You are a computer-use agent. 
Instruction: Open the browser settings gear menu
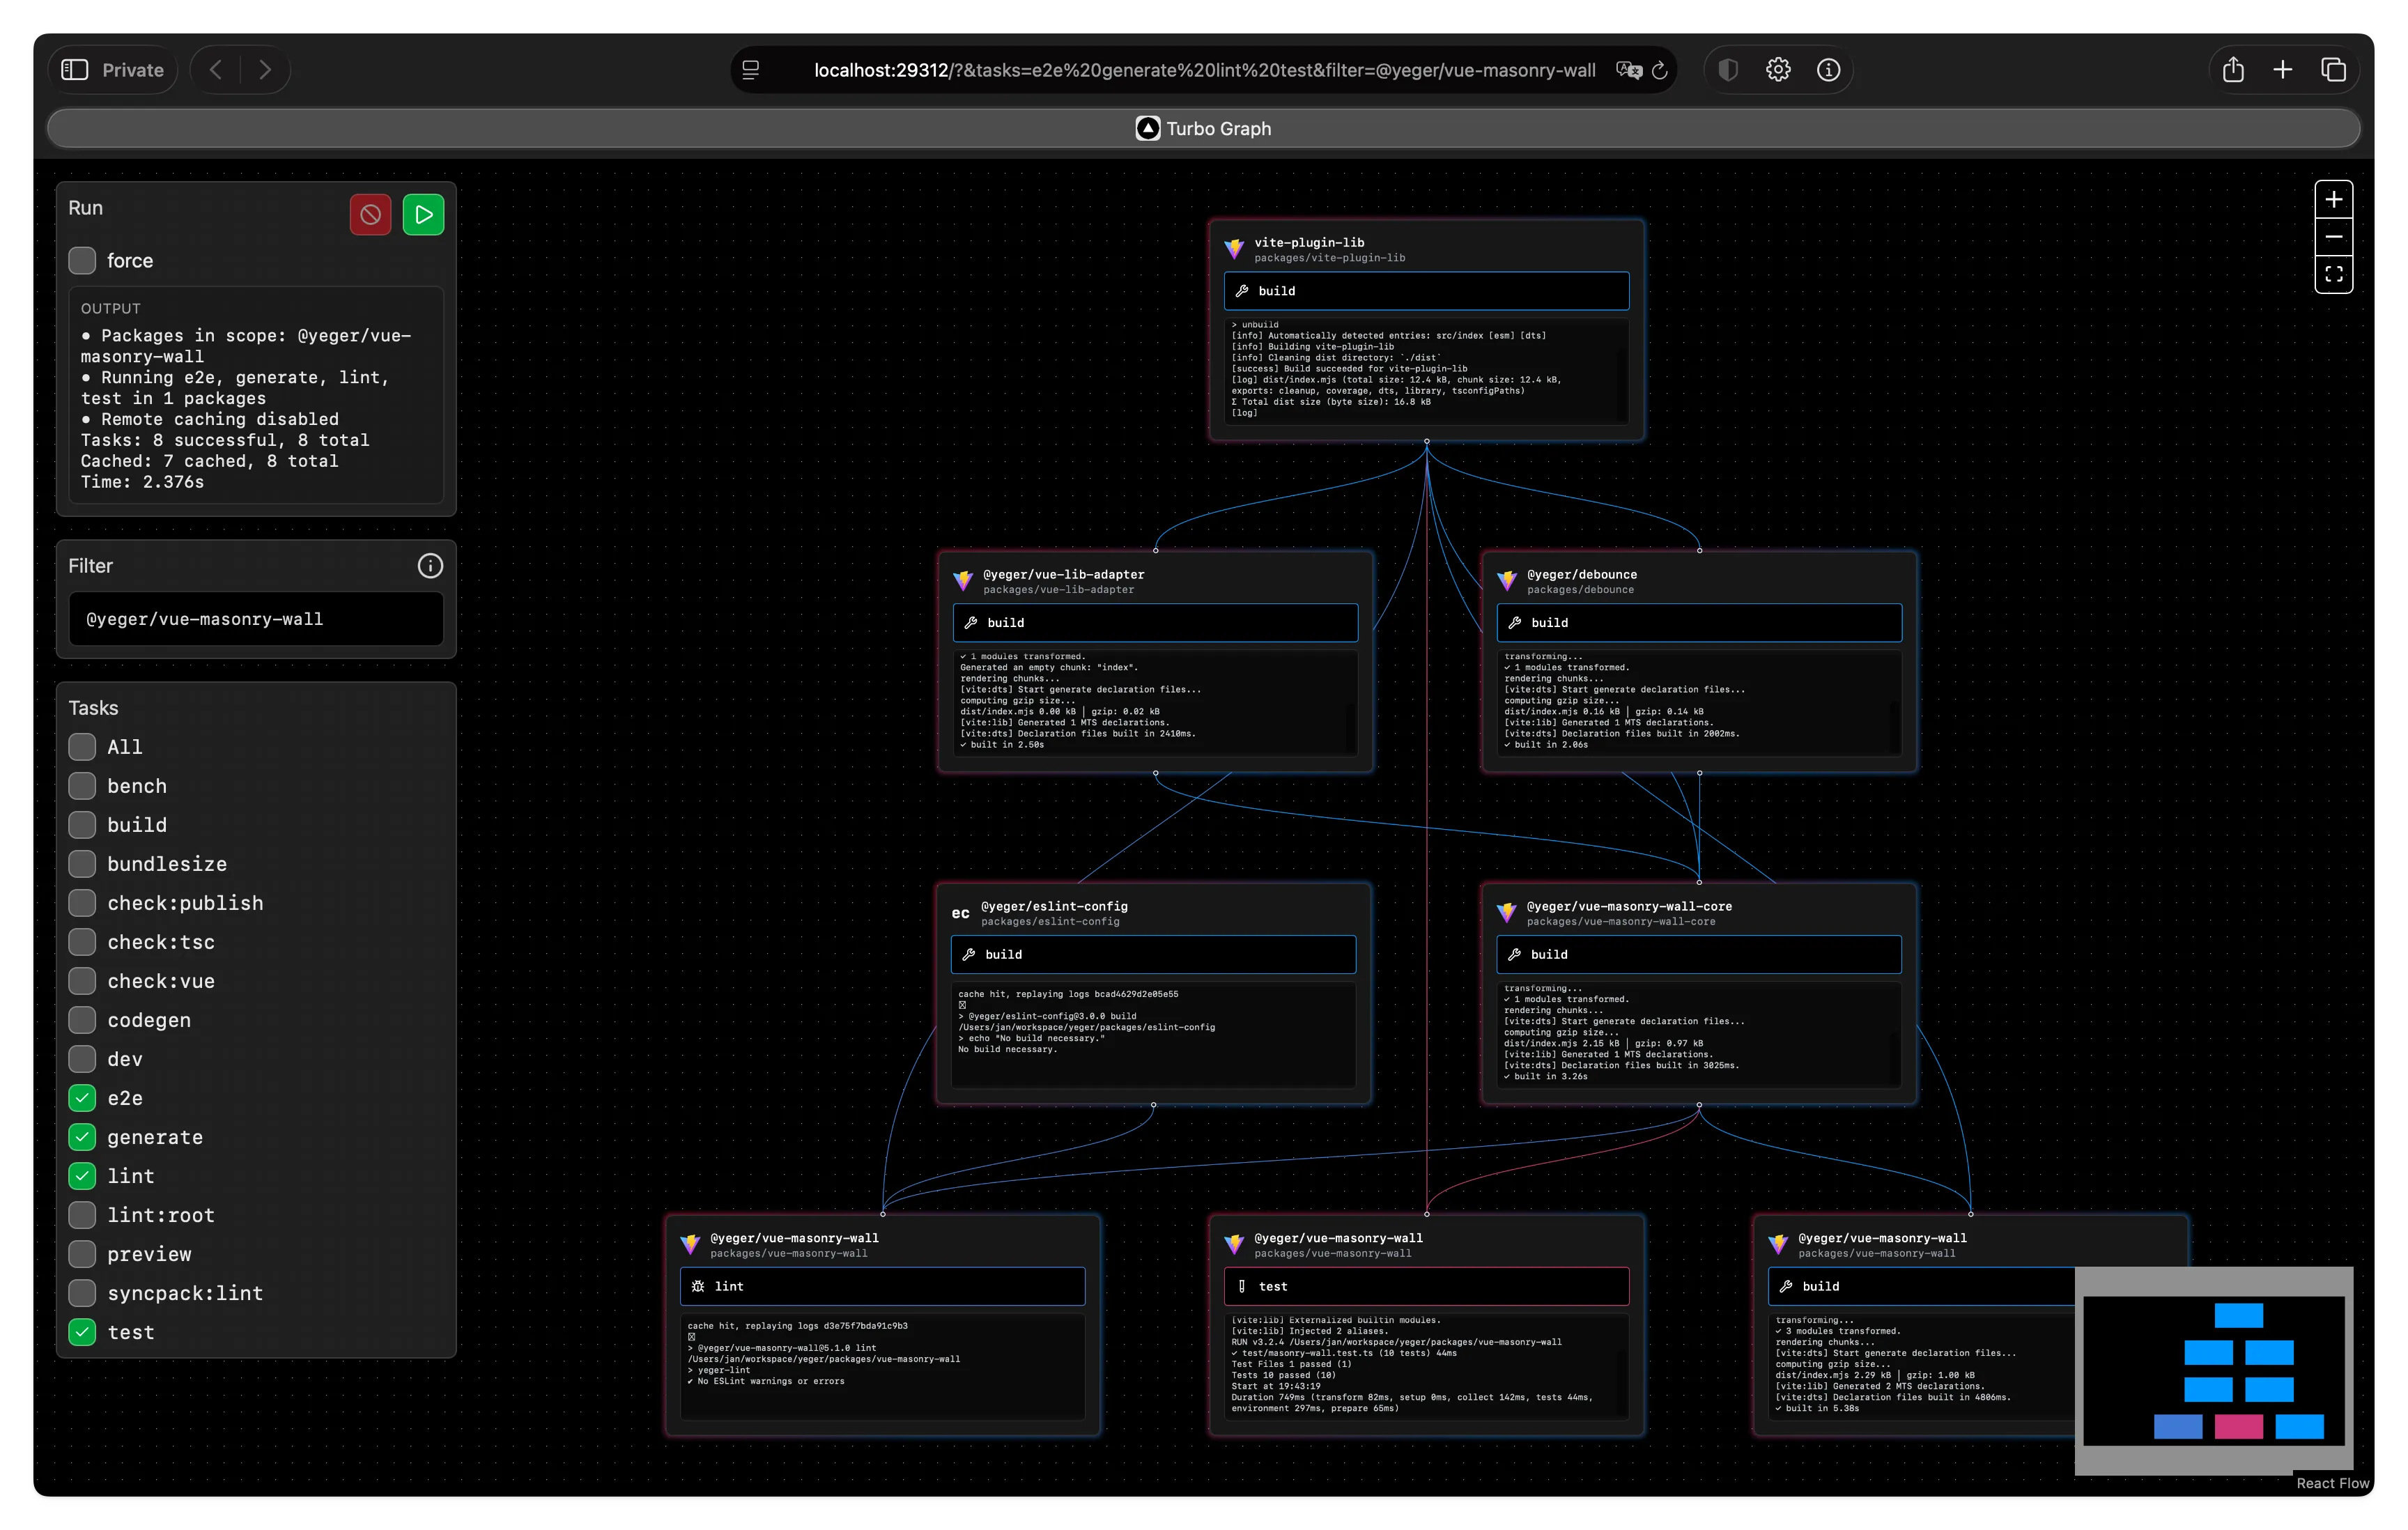[1778, 69]
